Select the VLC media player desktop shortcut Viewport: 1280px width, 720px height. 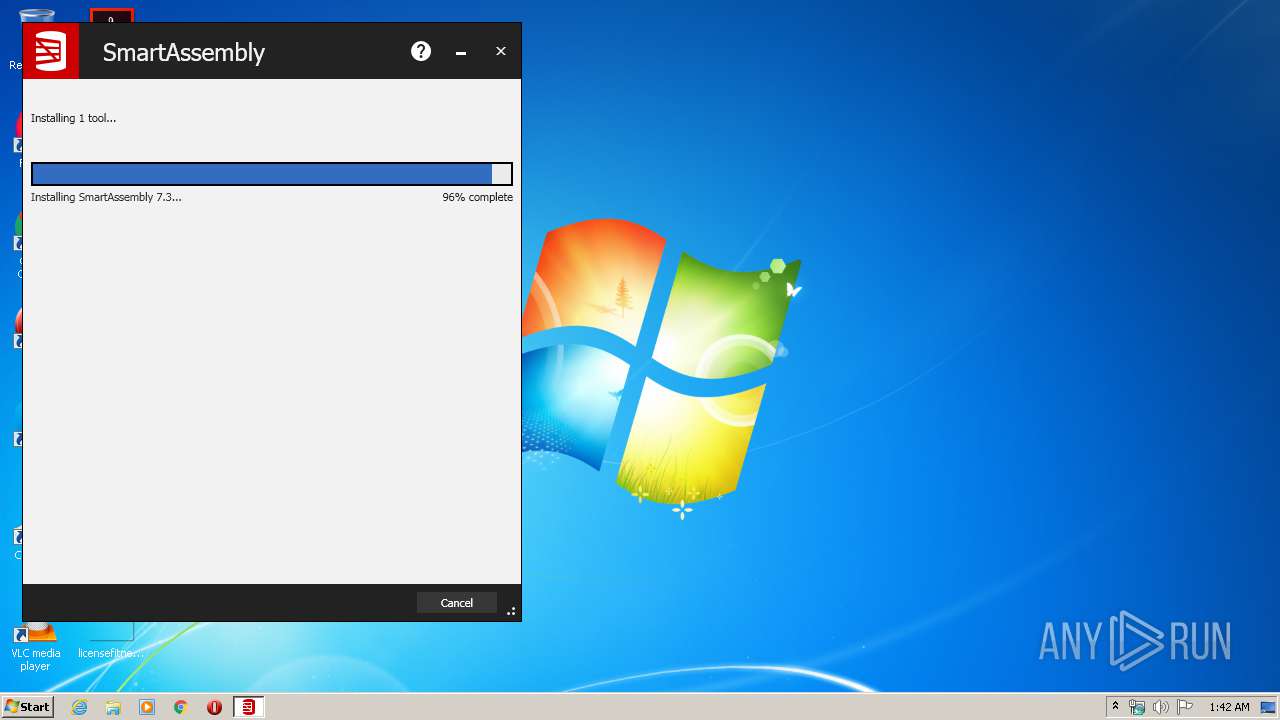click(35, 646)
